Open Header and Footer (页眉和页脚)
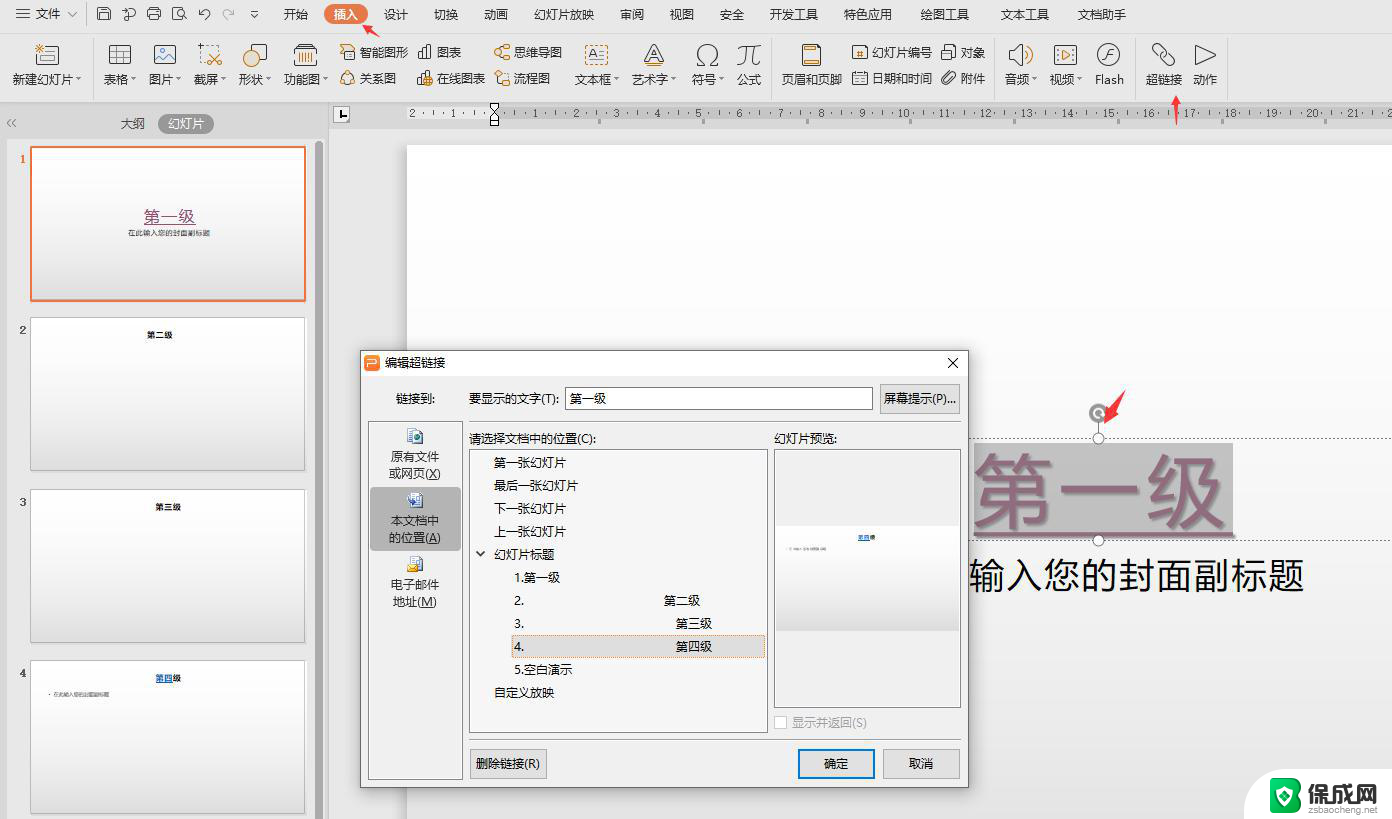This screenshot has height=819, width=1392. pos(811,65)
